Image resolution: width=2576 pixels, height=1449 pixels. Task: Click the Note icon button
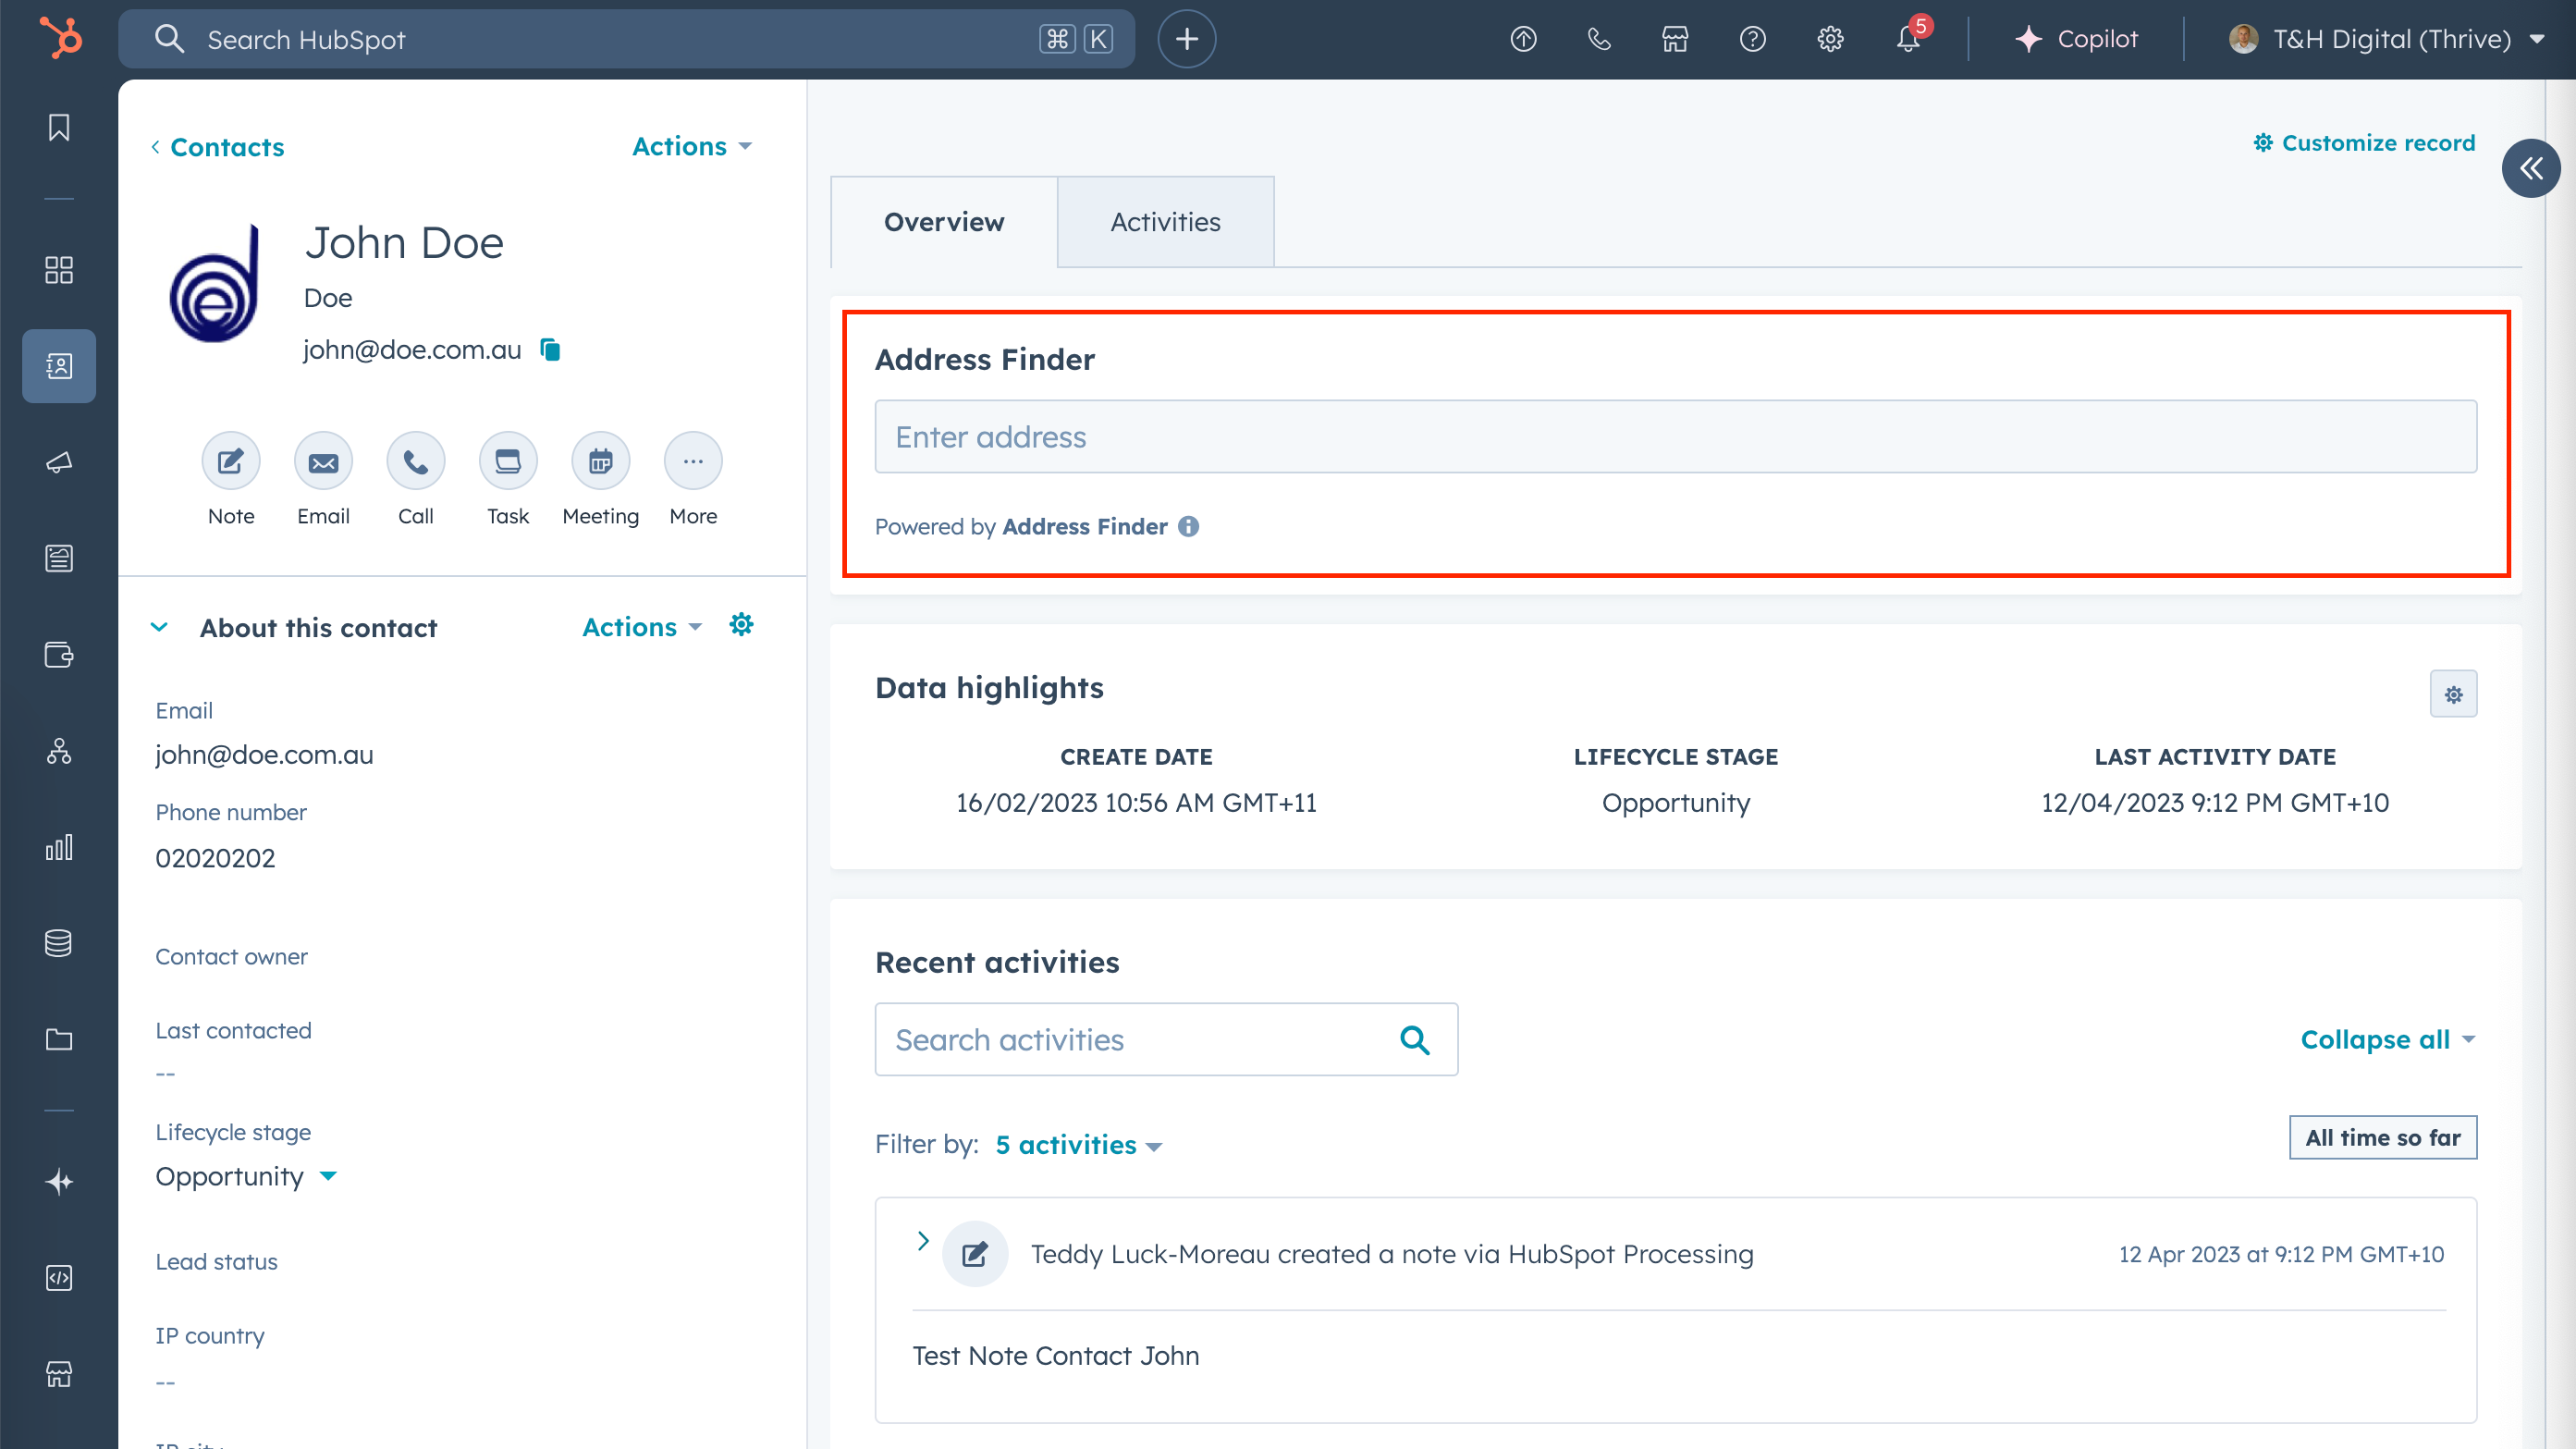[231, 461]
